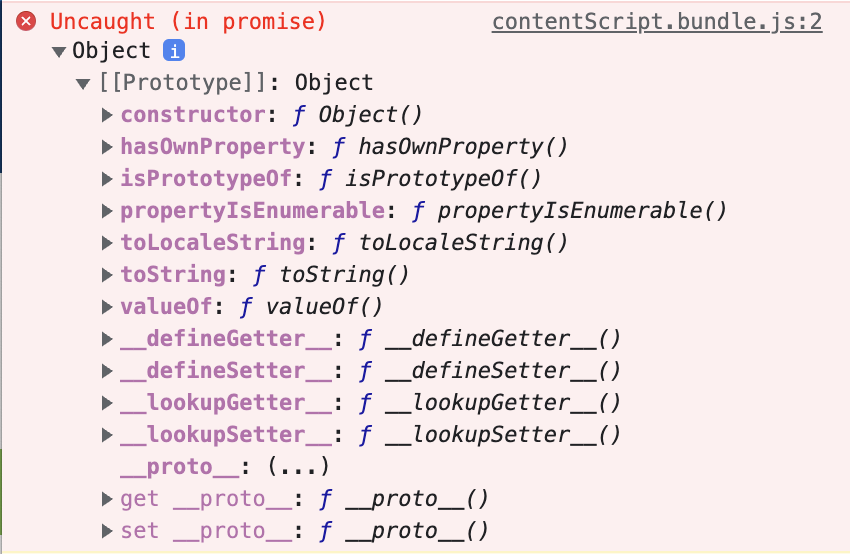This screenshot has width=850, height=554.
Task: Collapse the [[Prototype]] node
Action: pos(83,84)
